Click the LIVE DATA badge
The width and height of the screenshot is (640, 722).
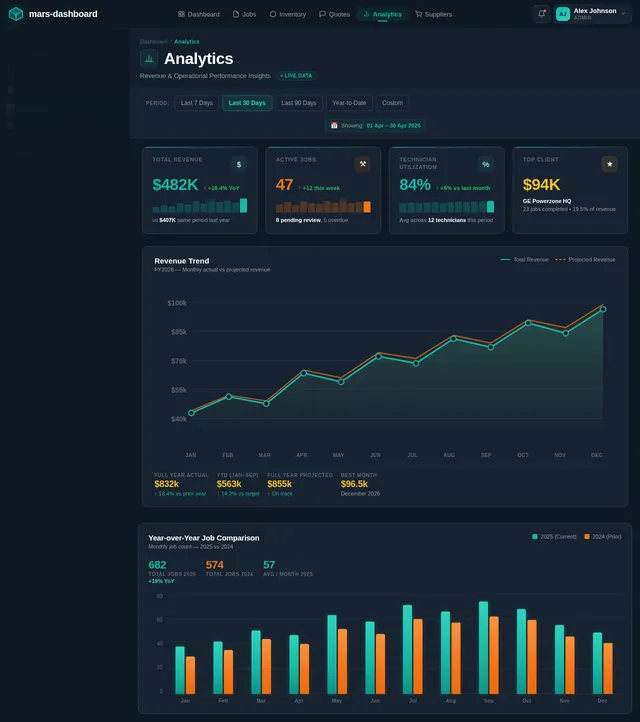click(x=296, y=76)
